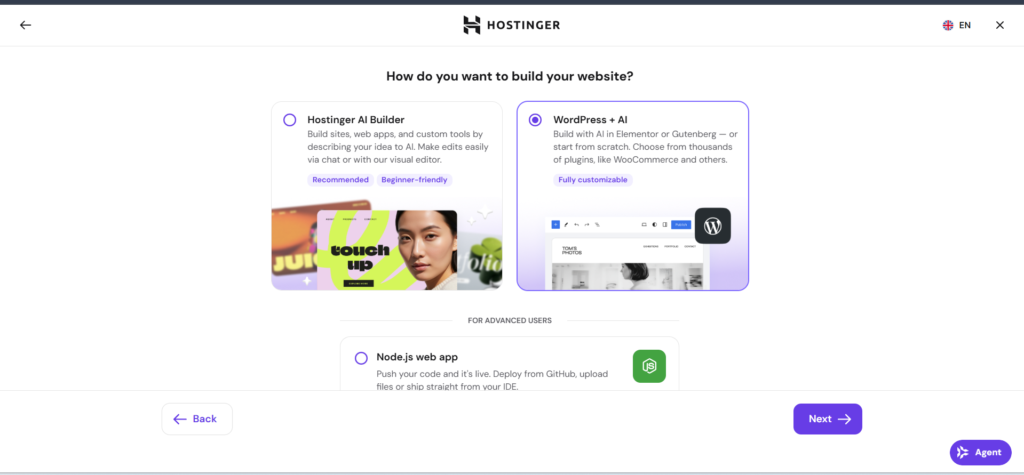Click the FOR ADVANCED USERS label
Image resolution: width=1024 pixels, height=475 pixels.
pyautogui.click(x=509, y=320)
